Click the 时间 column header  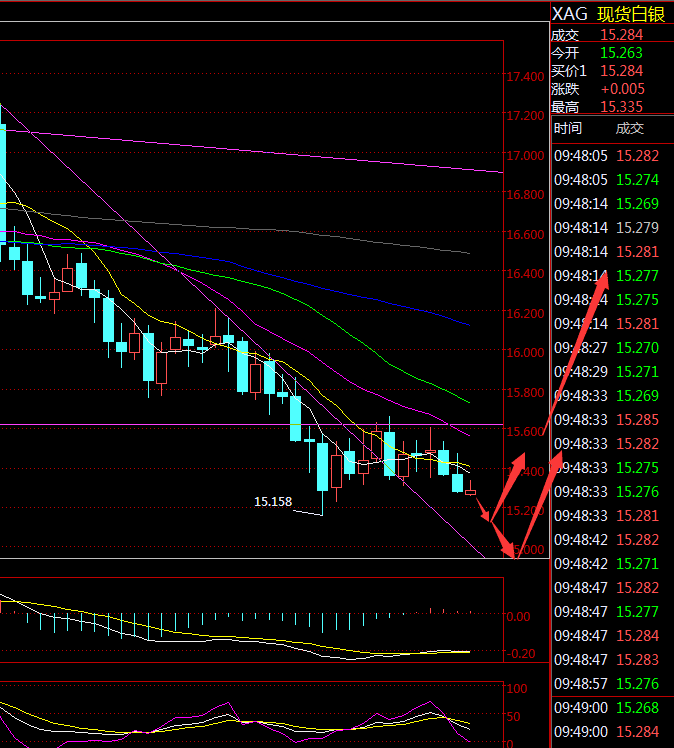pyautogui.click(x=568, y=128)
